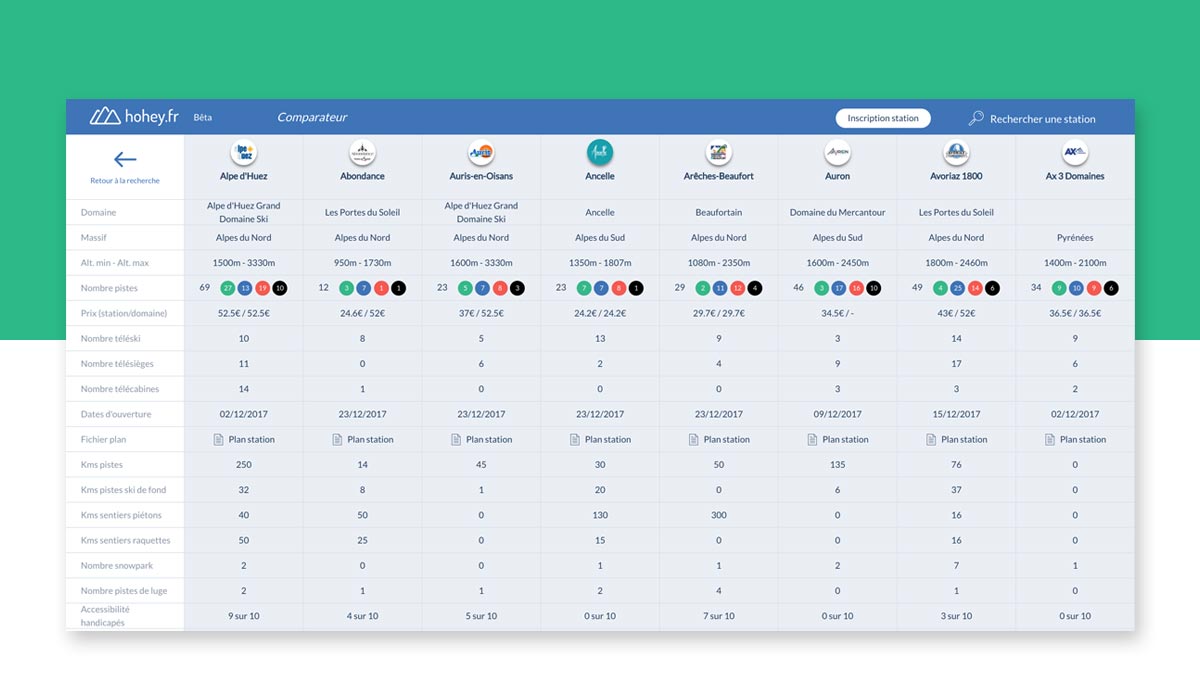Click the 250 Kms pistes value
1200x680 pixels.
[x=243, y=465]
